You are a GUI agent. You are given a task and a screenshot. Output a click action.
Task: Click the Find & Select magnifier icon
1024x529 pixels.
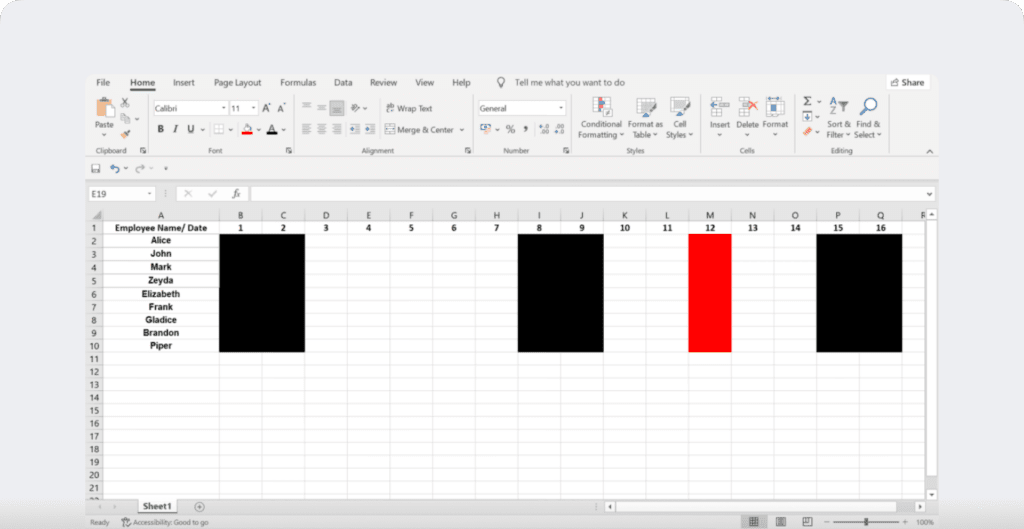868,107
